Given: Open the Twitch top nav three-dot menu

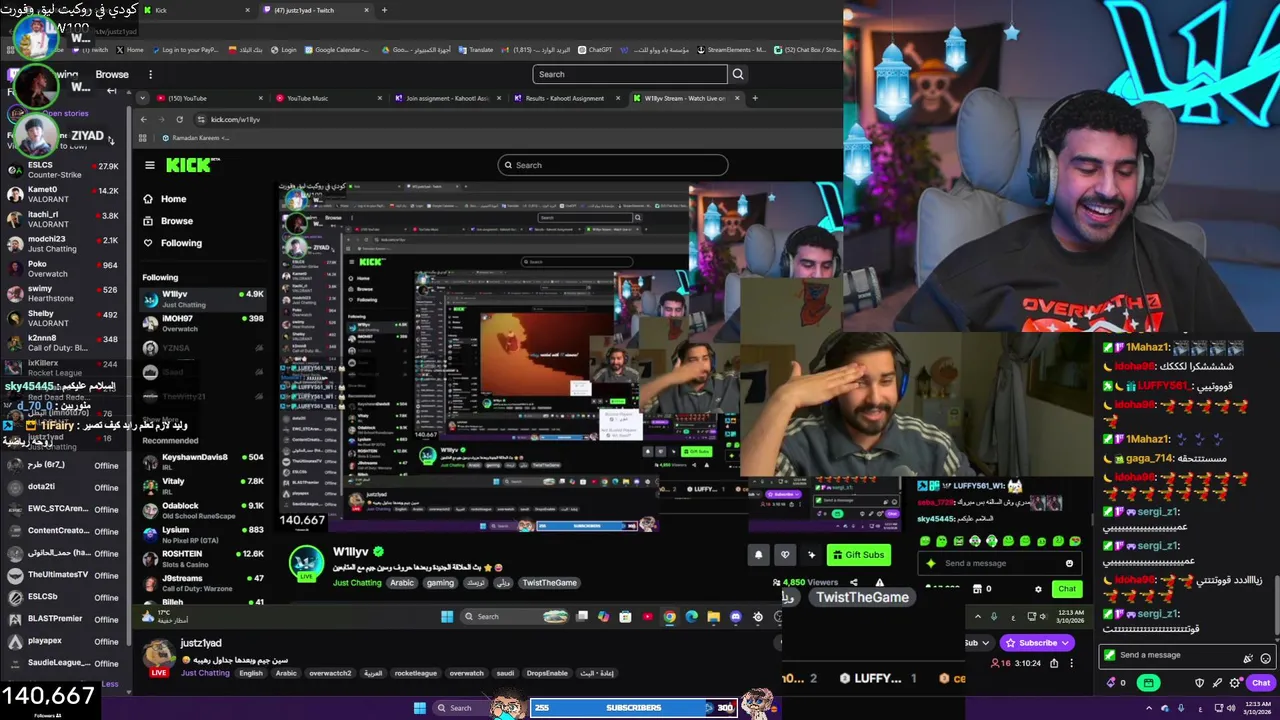Looking at the screenshot, I should (x=150, y=74).
